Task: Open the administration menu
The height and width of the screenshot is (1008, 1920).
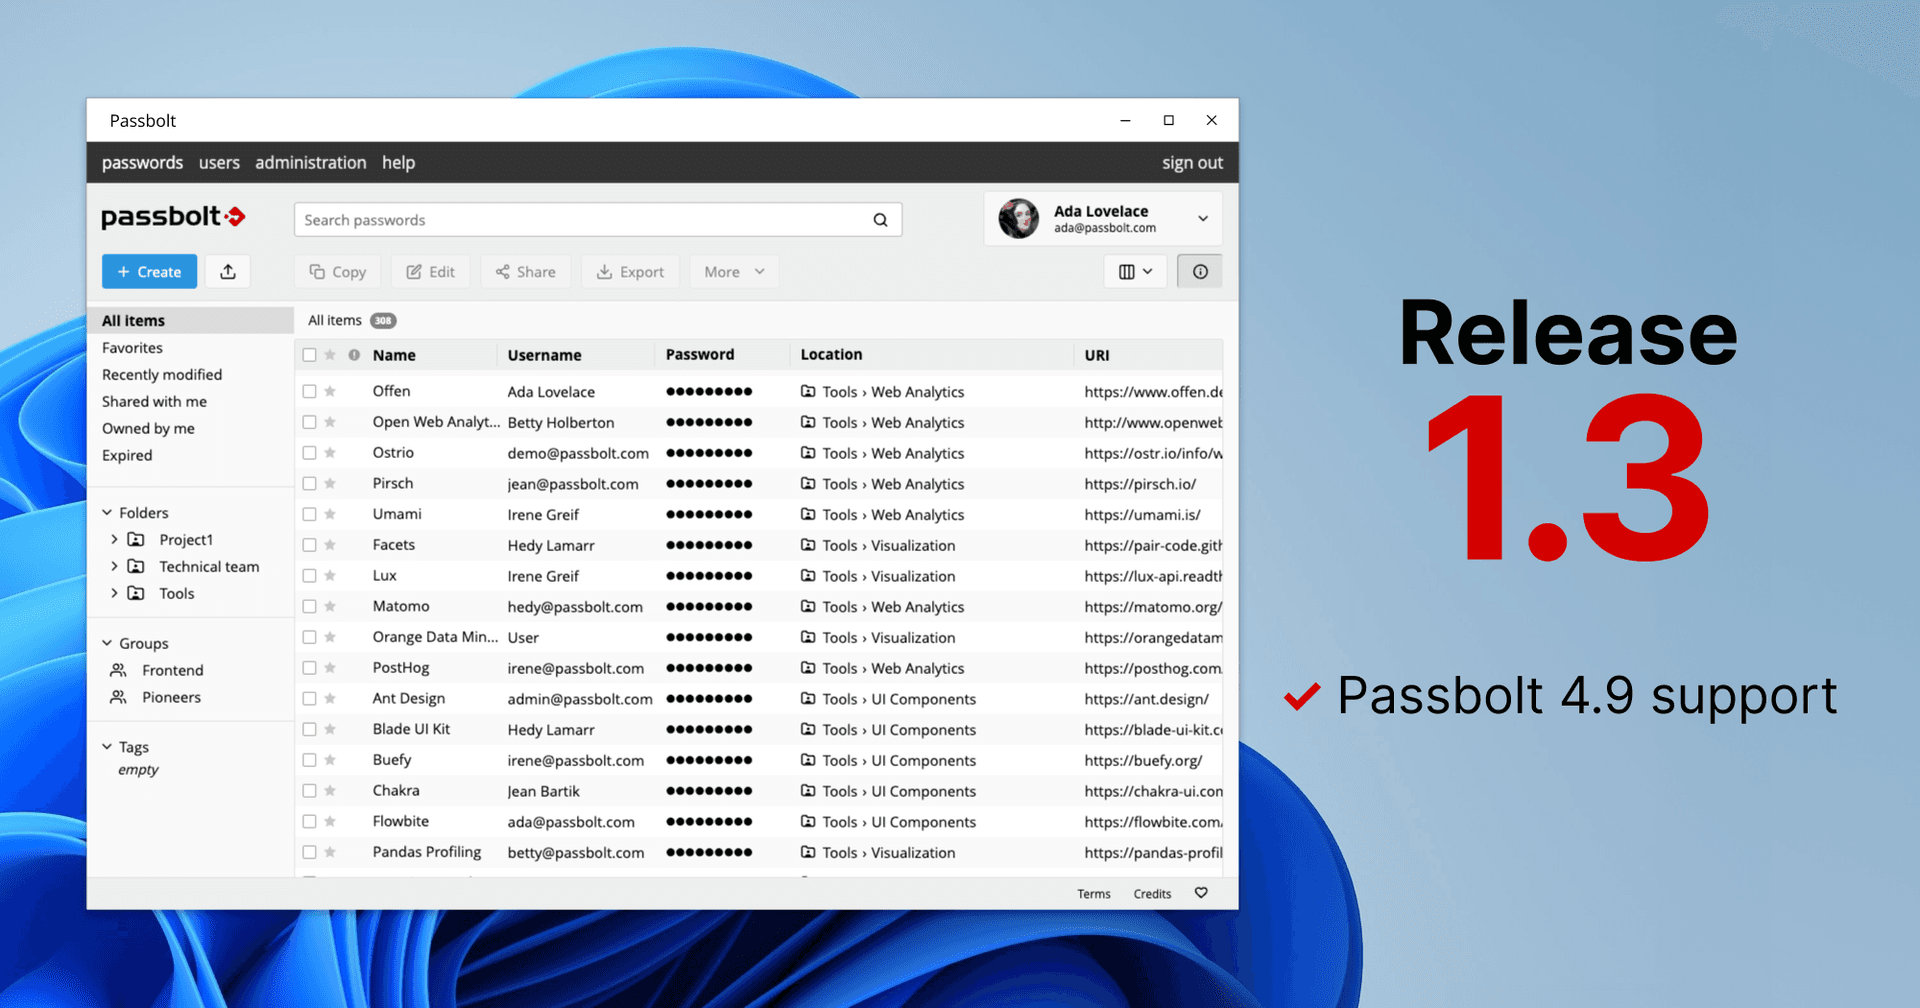Action: point(310,162)
